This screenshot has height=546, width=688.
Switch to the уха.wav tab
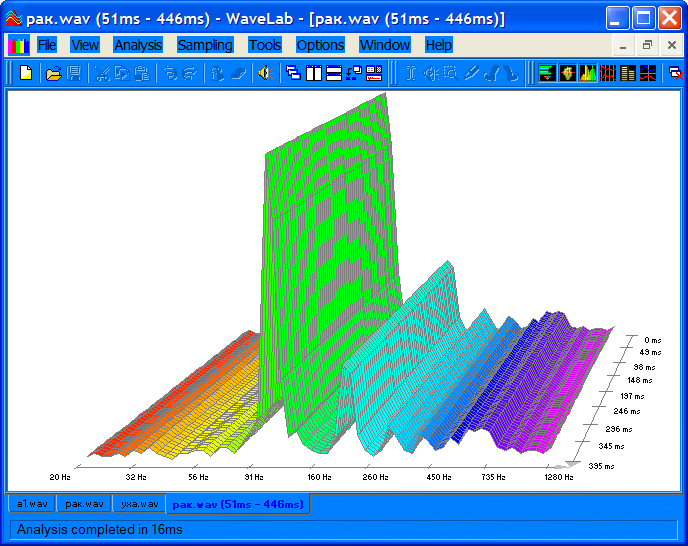tap(139, 503)
